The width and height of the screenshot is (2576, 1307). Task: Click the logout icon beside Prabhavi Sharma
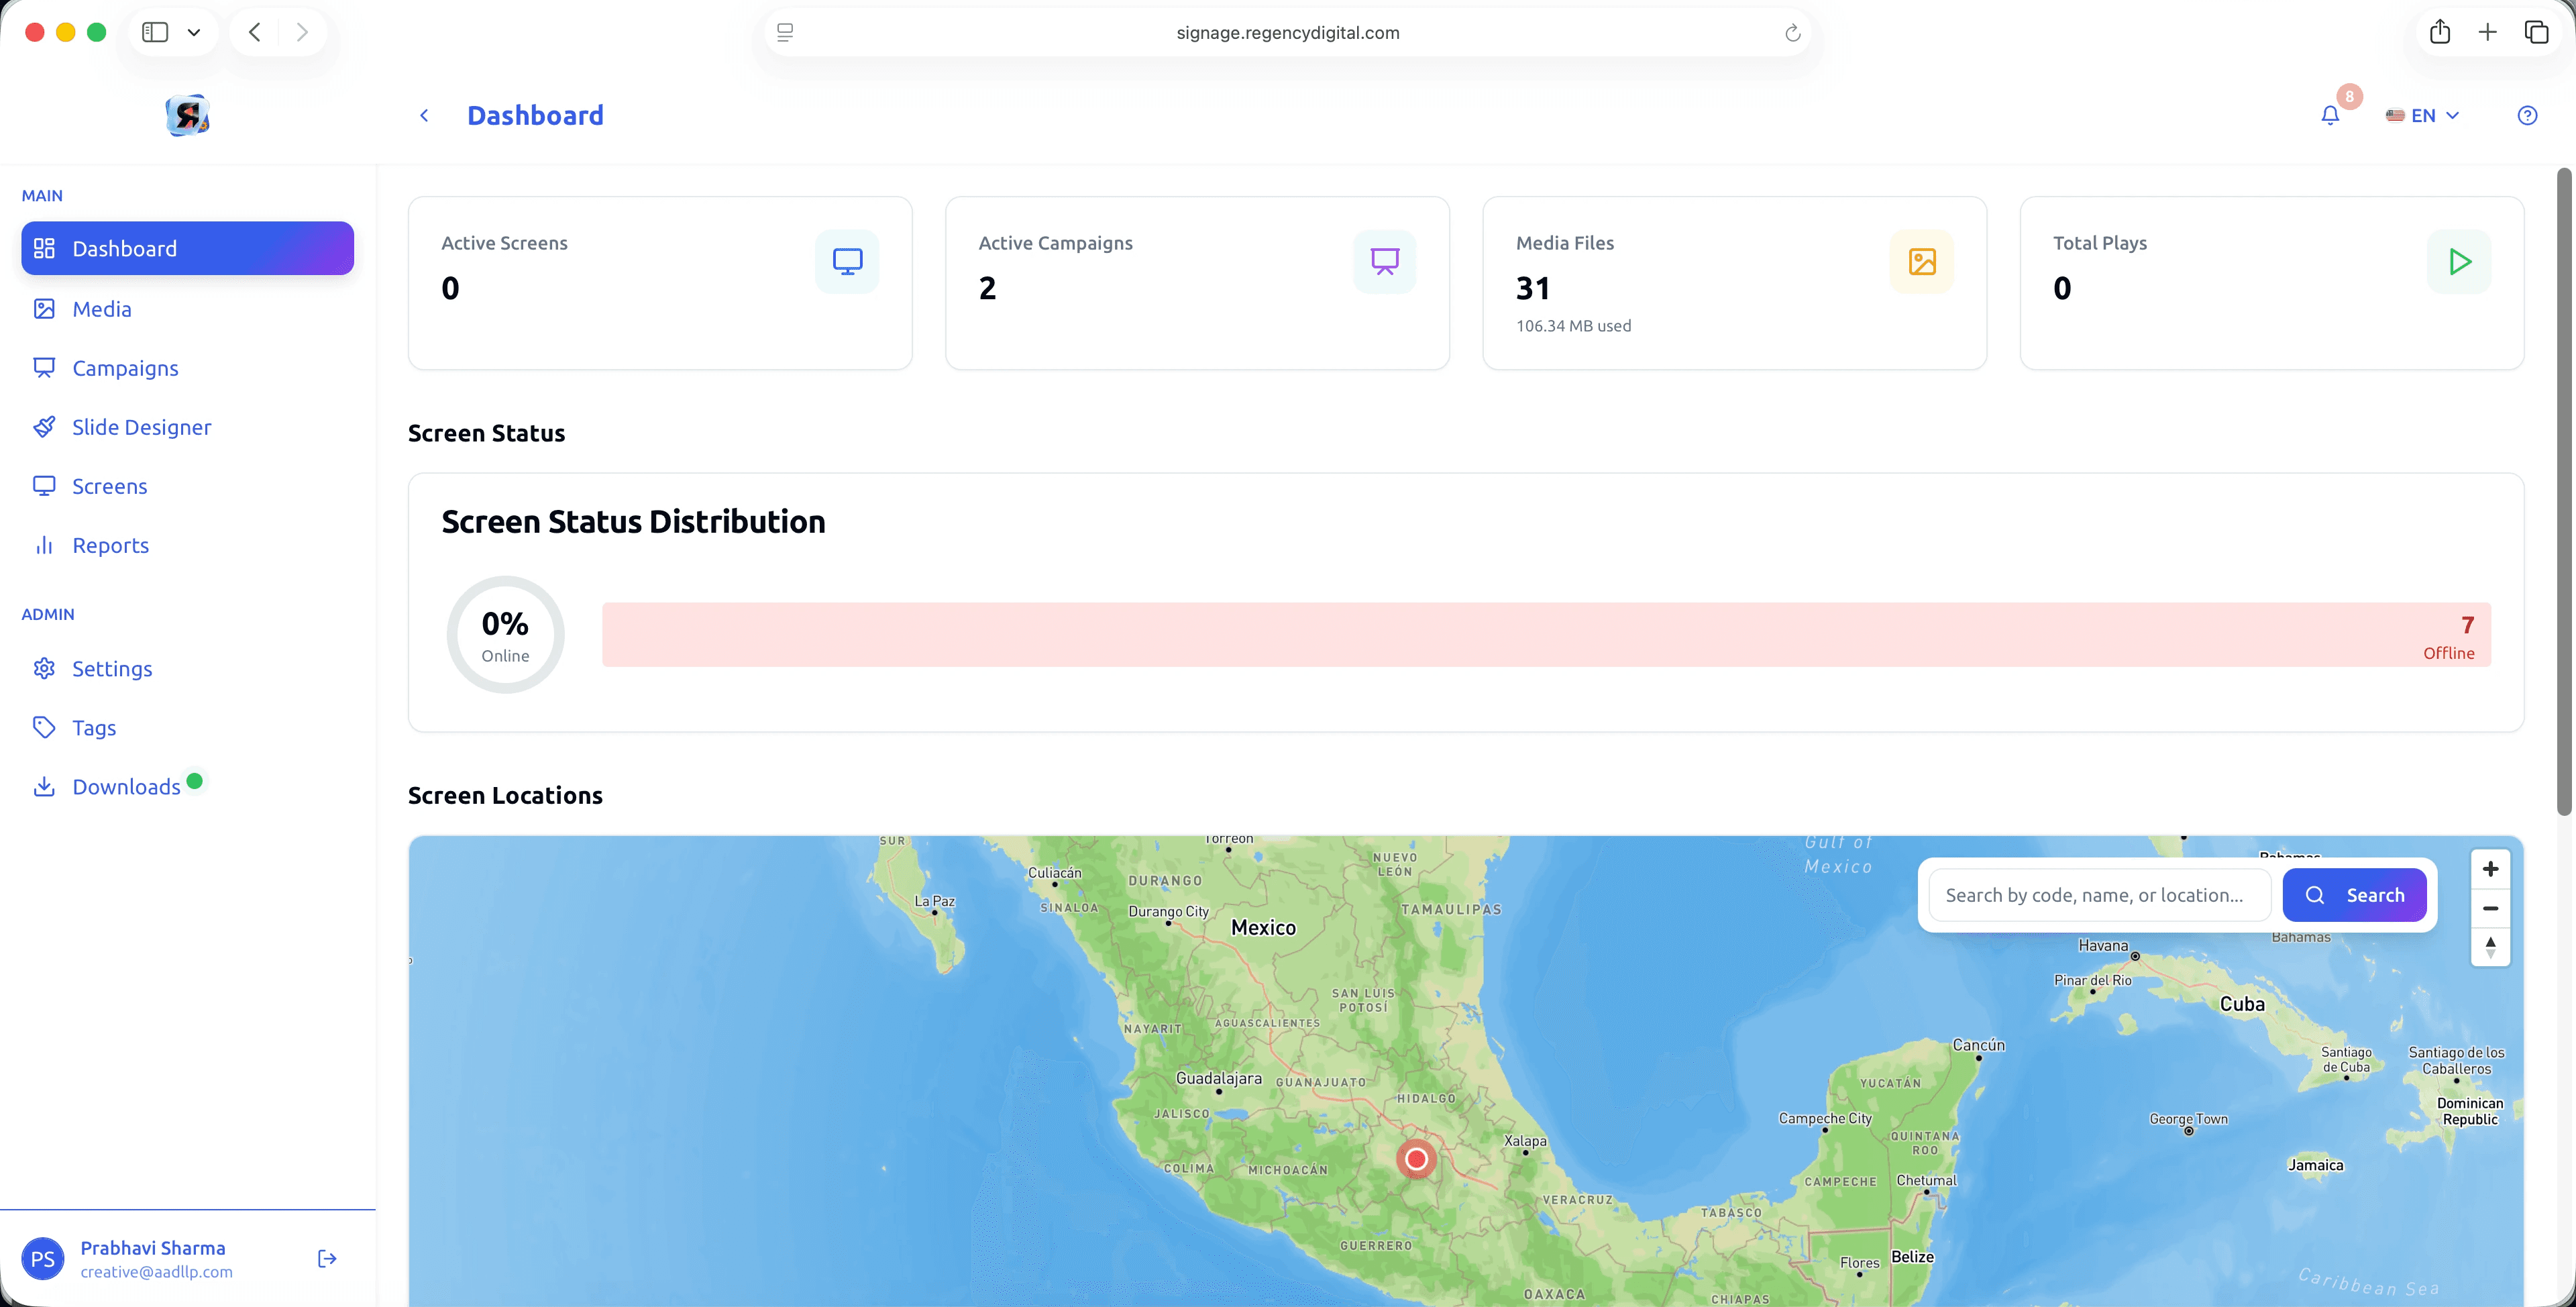(x=327, y=1258)
